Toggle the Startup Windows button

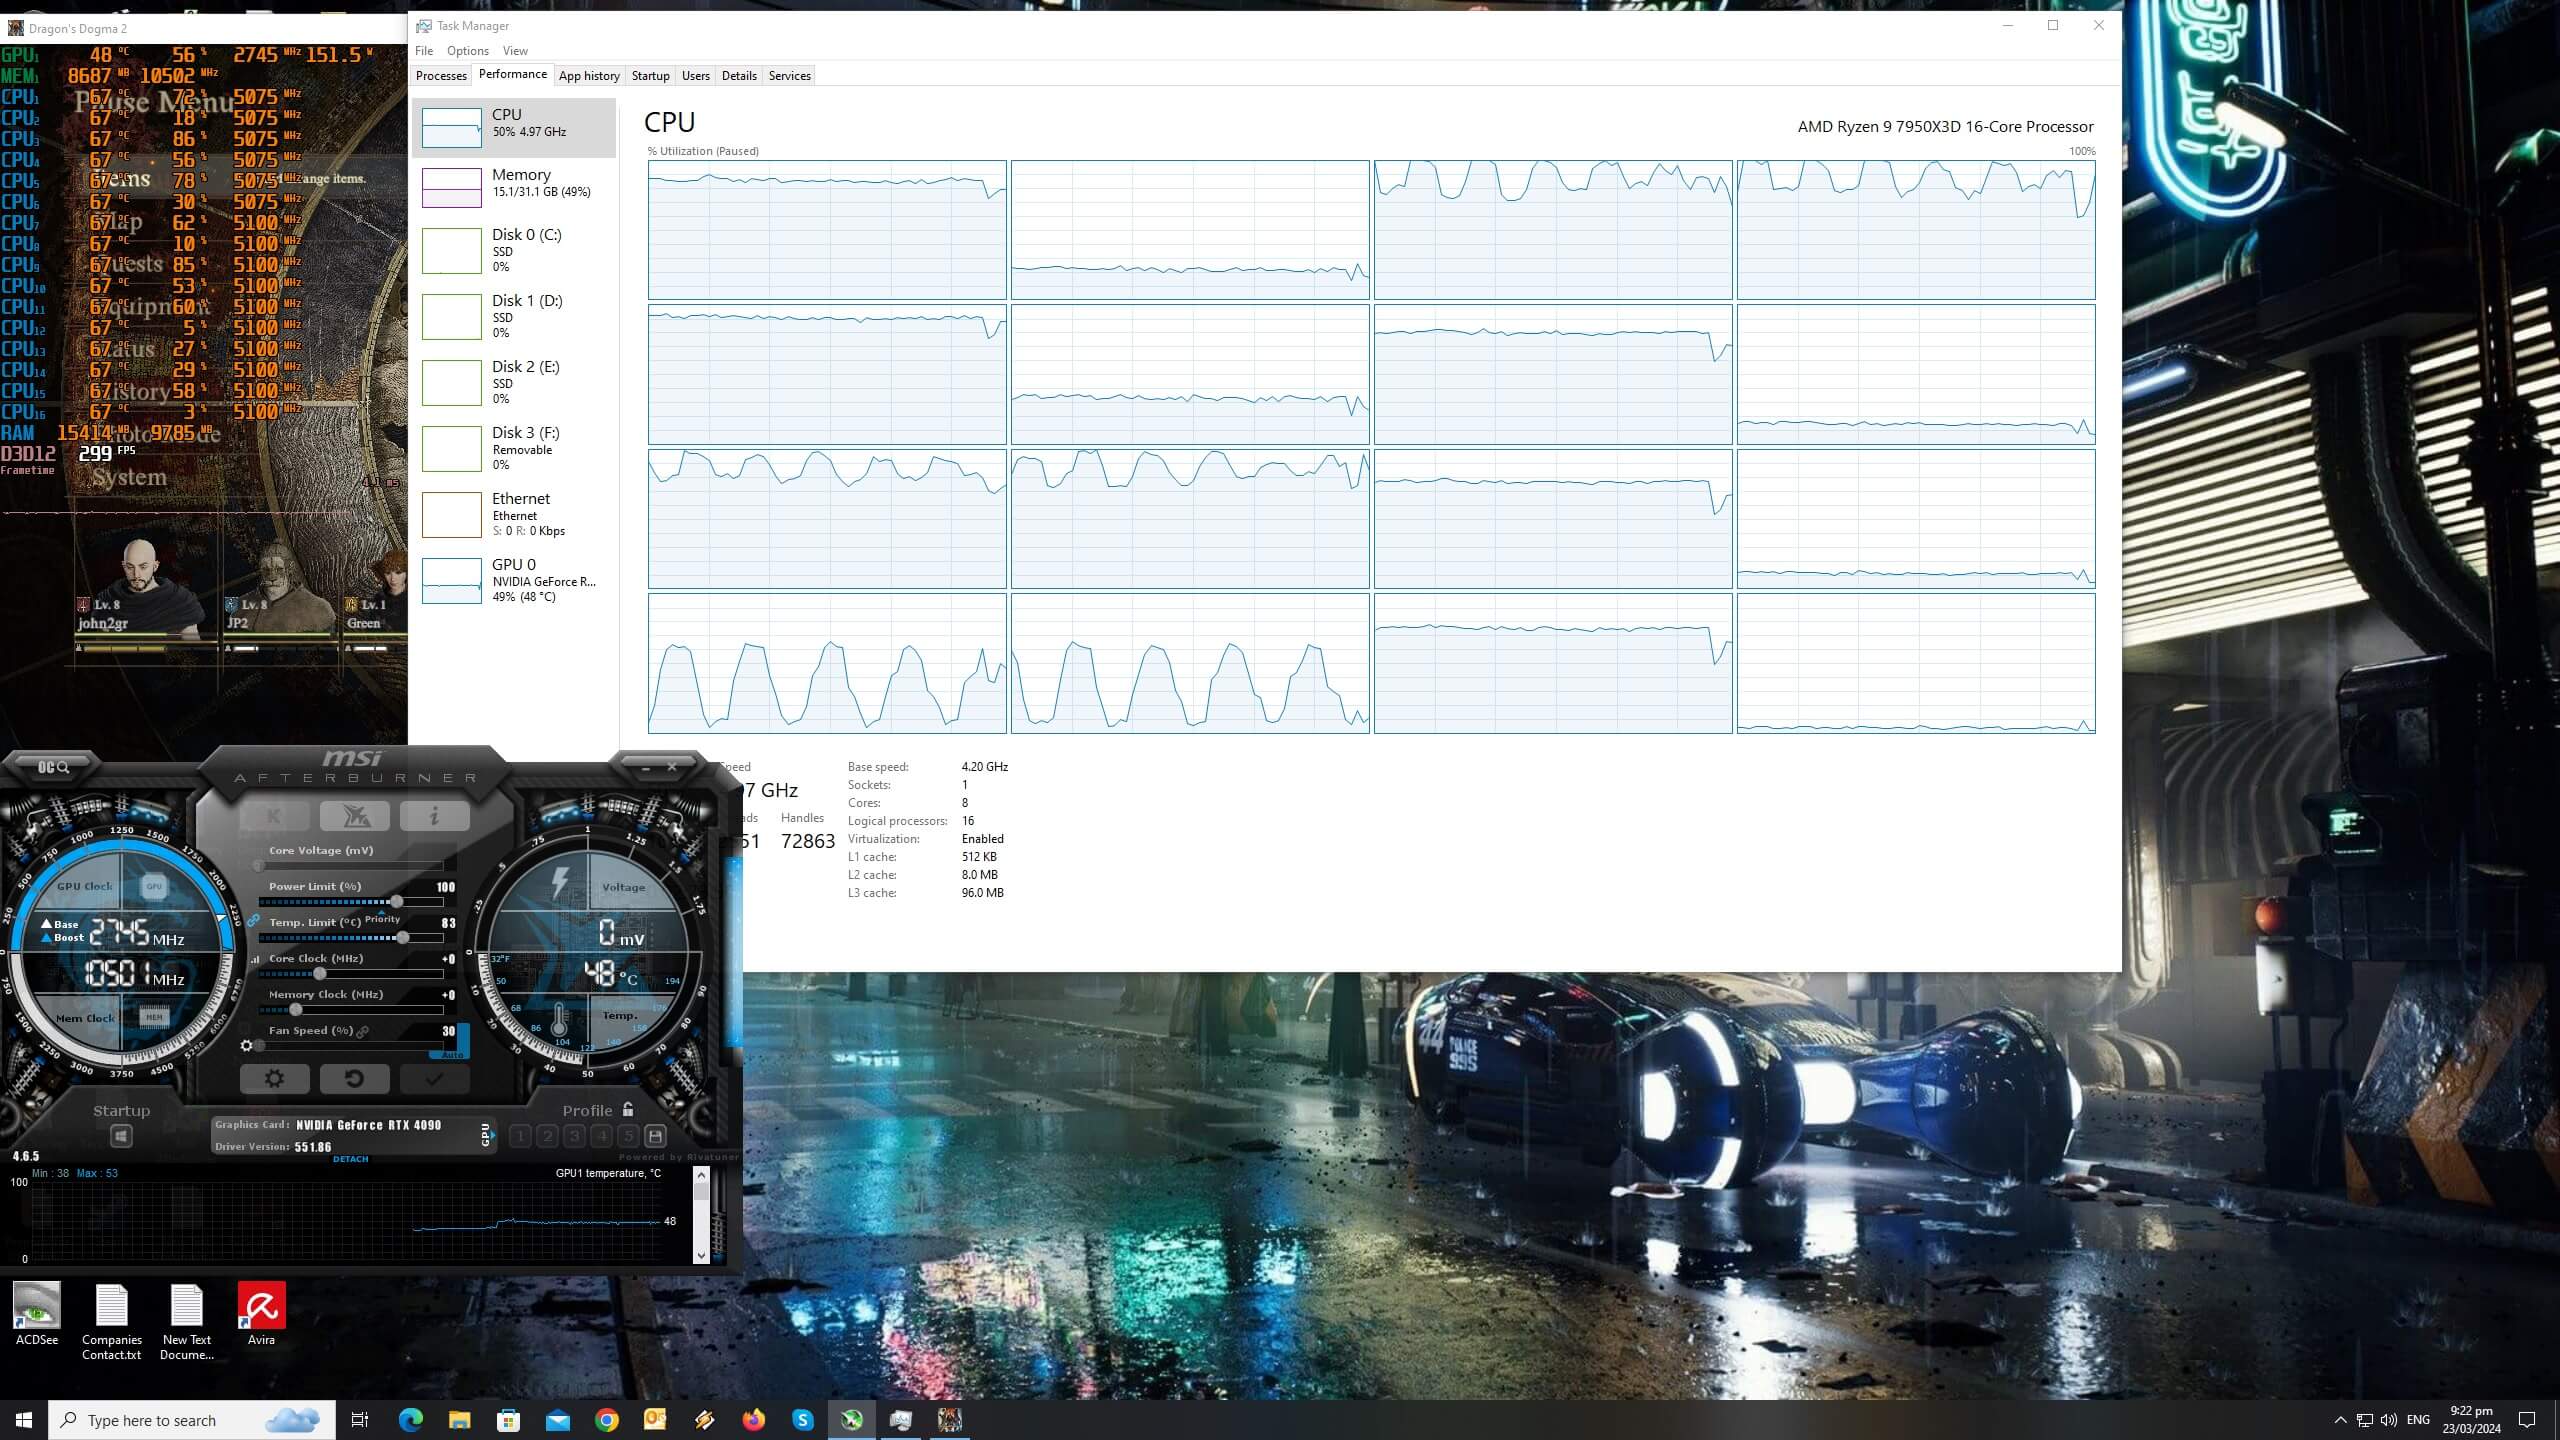point(121,1137)
